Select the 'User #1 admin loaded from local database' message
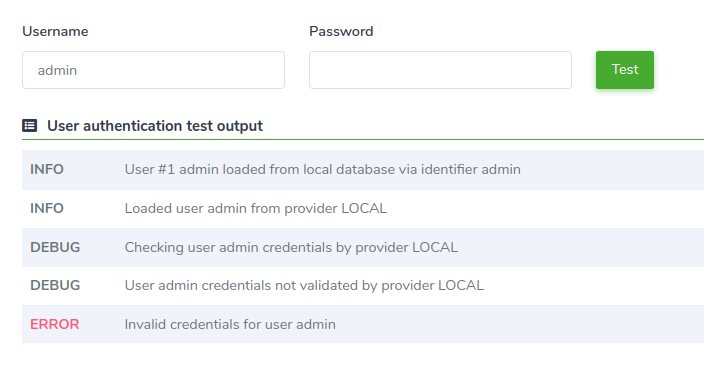The image size is (723, 377). [323, 170]
